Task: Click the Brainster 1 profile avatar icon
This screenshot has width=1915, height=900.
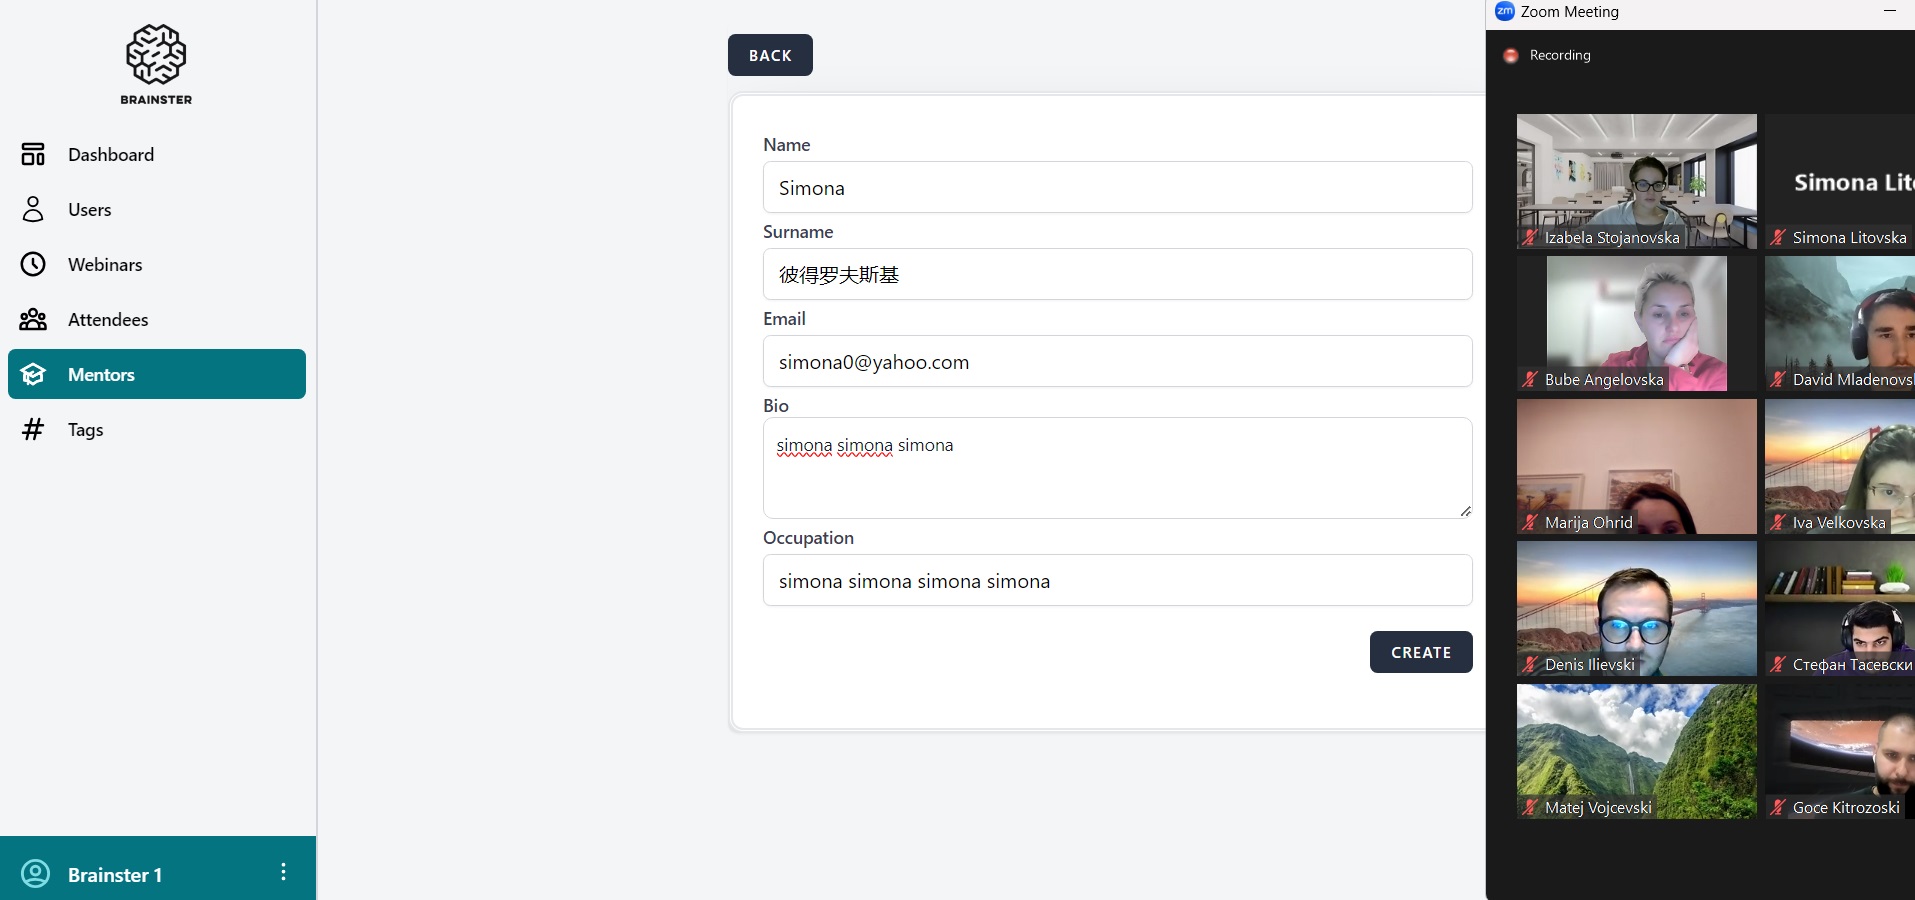Action: 36,873
